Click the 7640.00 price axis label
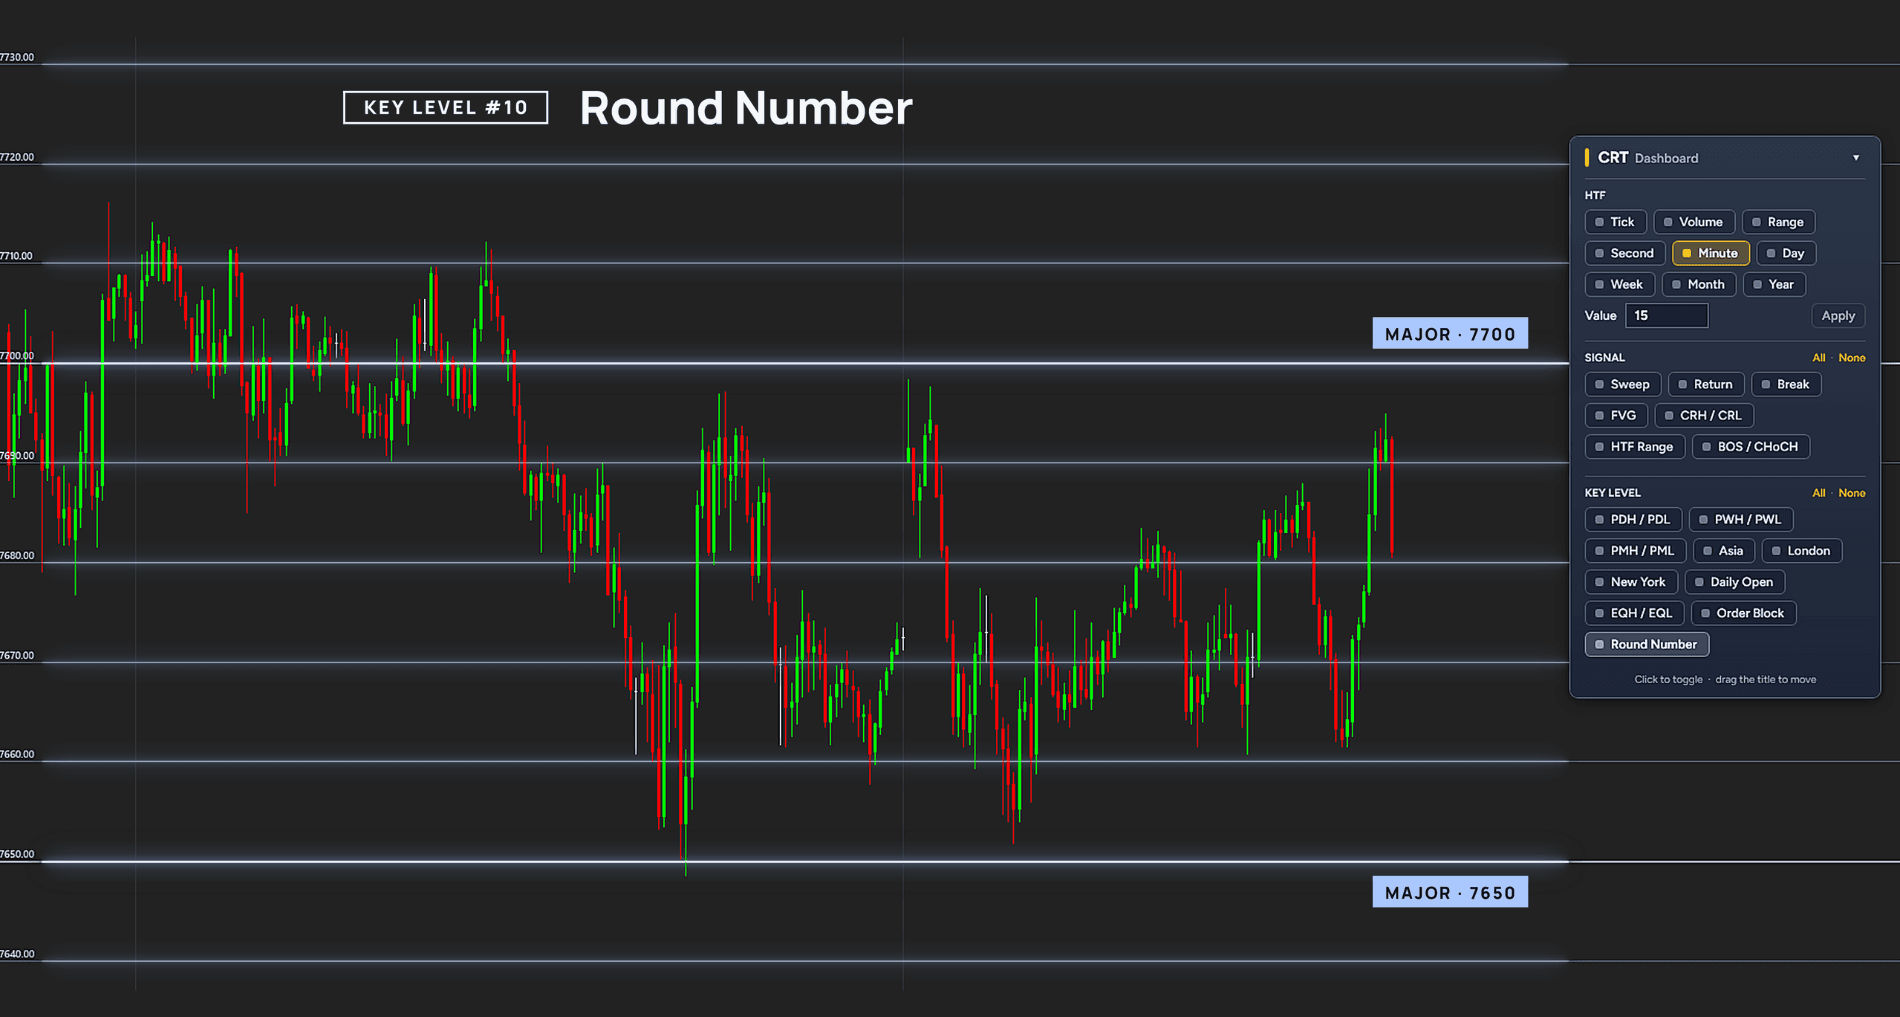The width and height of the screenshot is (1900, 1017). point(17,954)
